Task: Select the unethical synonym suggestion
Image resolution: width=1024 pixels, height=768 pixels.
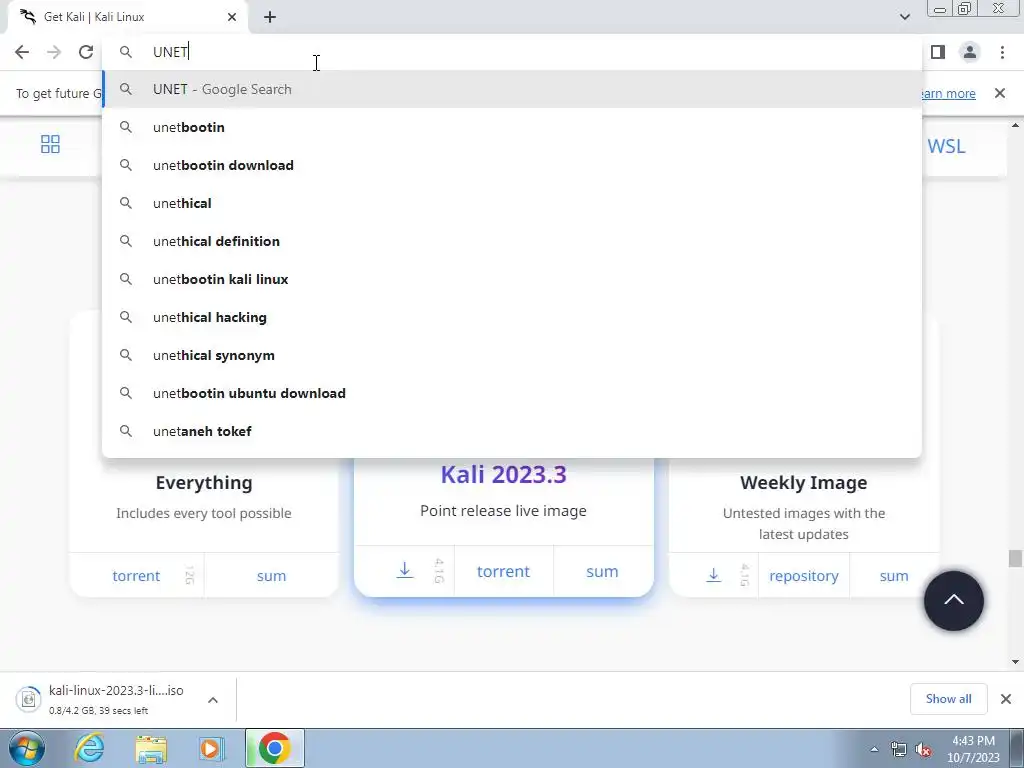Action: click(x=513, y=355)
